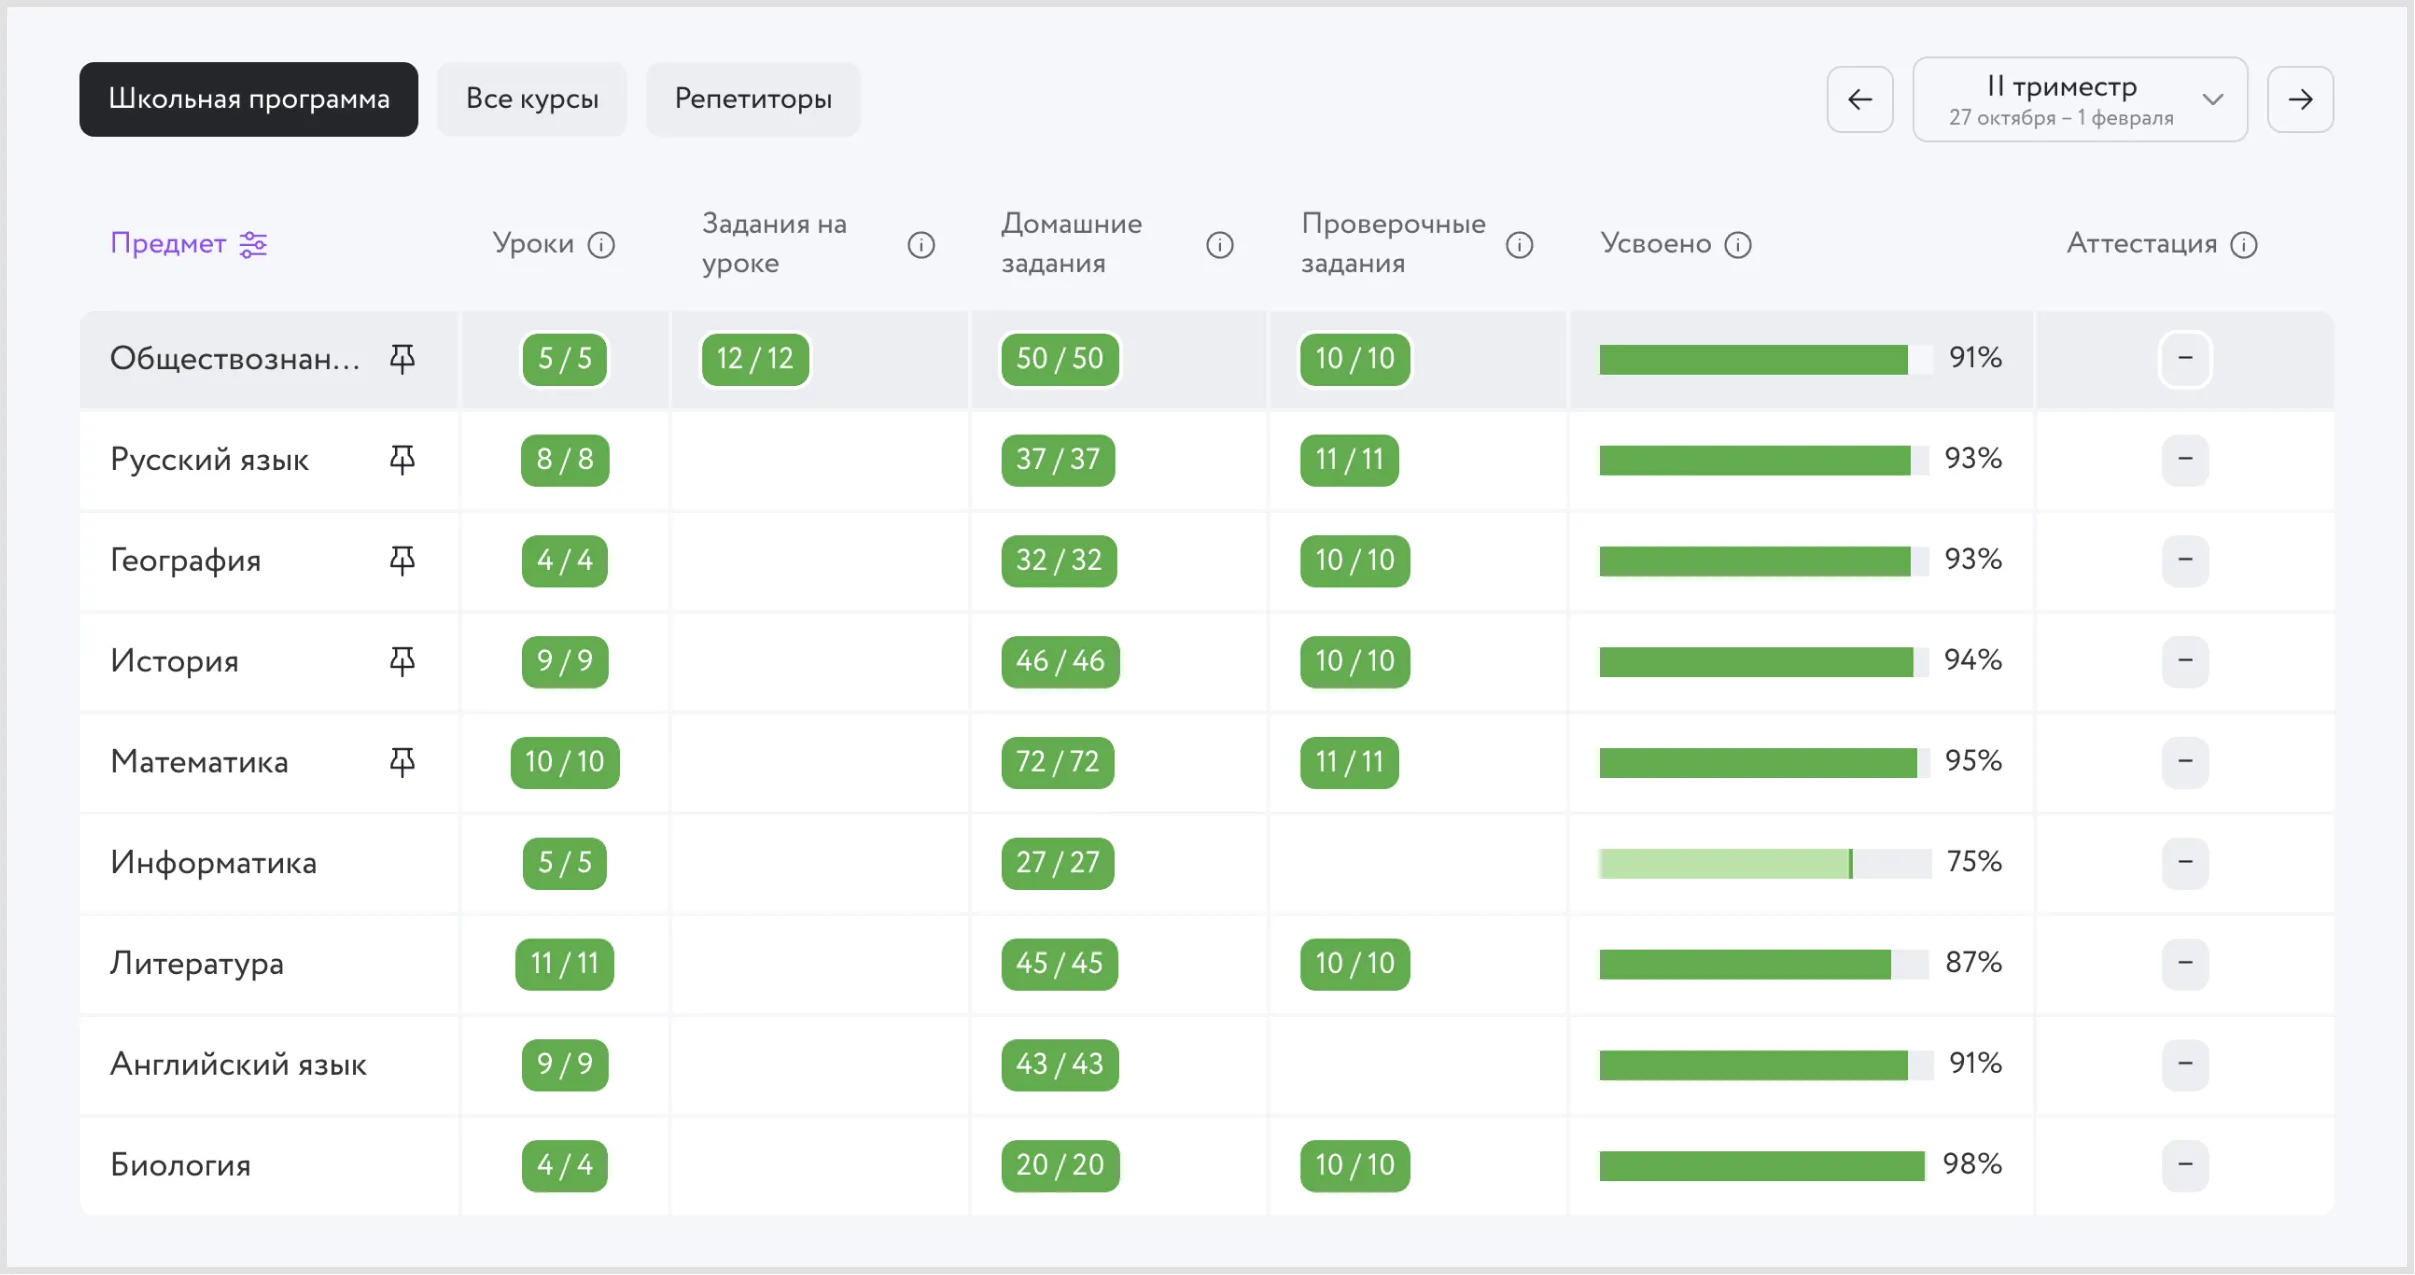Image resolution: width=2415 pixels, height=1275 pixels.
Task: Switch to Все курсы tab
Action: point(532,99)
